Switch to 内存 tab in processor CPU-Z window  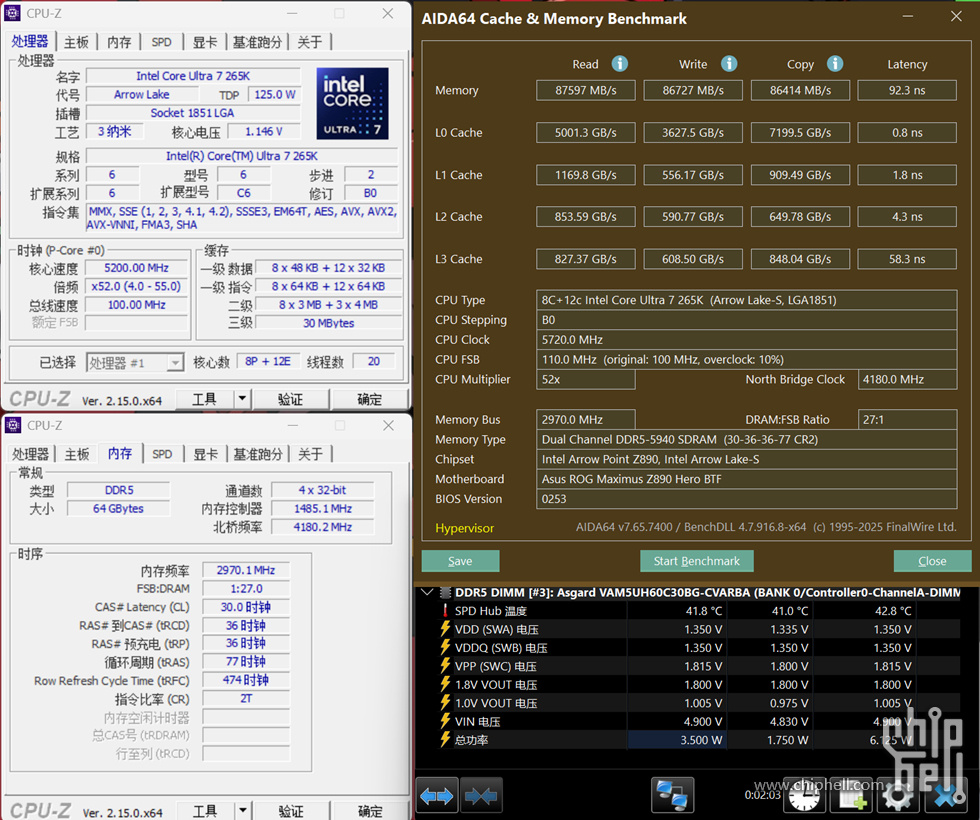click(x=119, y=42)
